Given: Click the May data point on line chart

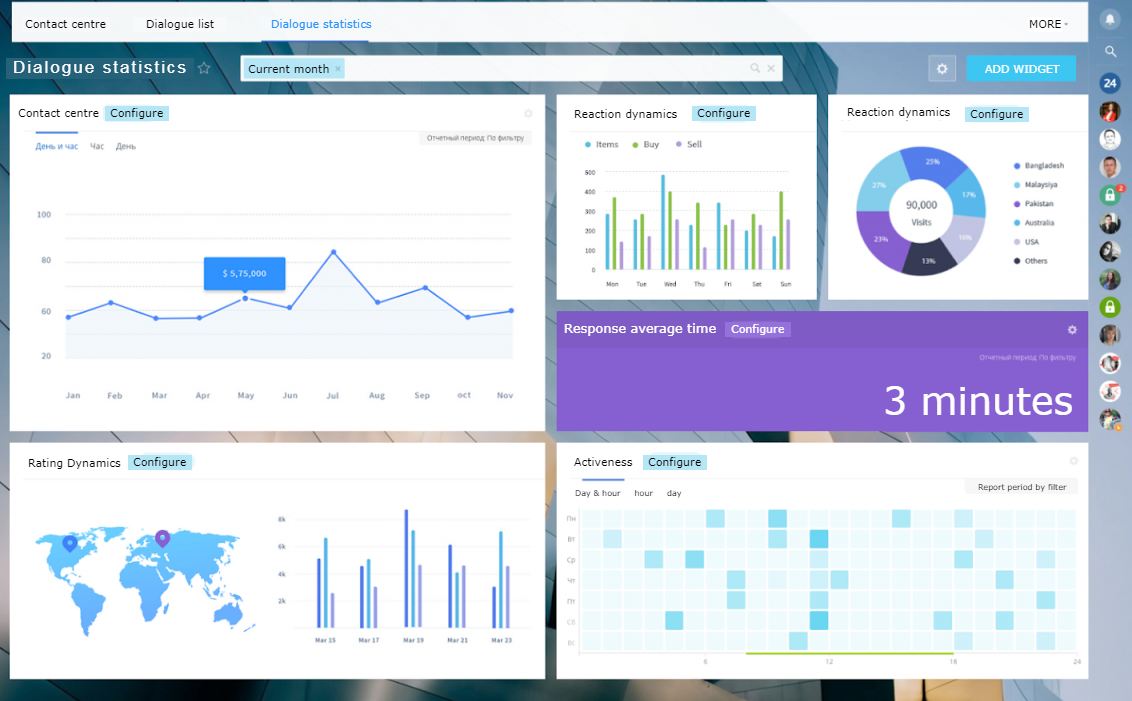Looking at the screenshot, I should pos(245,298).
